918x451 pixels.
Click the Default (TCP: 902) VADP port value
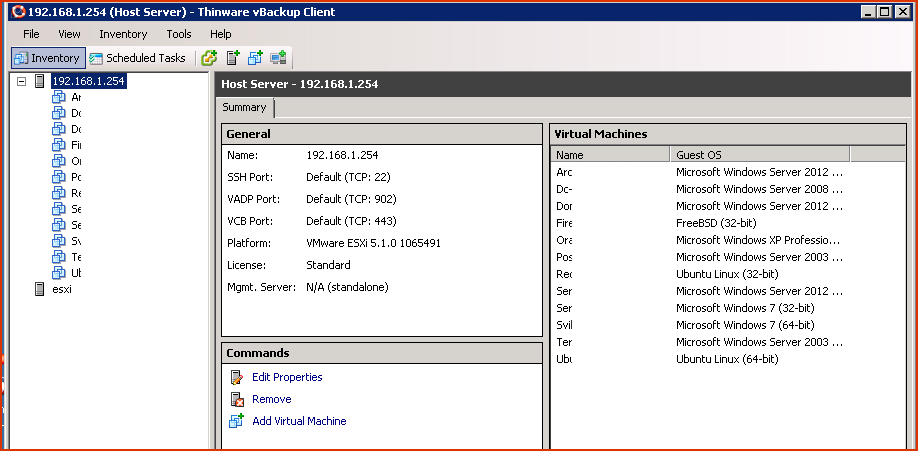click(351, 199)
